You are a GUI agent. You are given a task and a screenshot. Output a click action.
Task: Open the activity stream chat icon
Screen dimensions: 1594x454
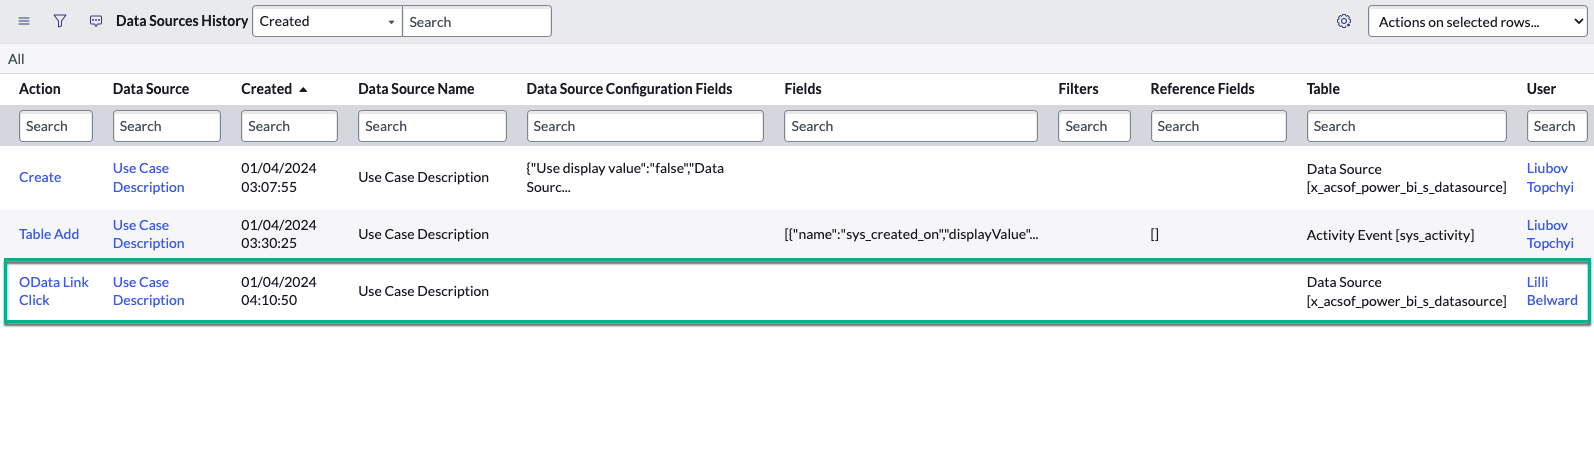[96, 21]
